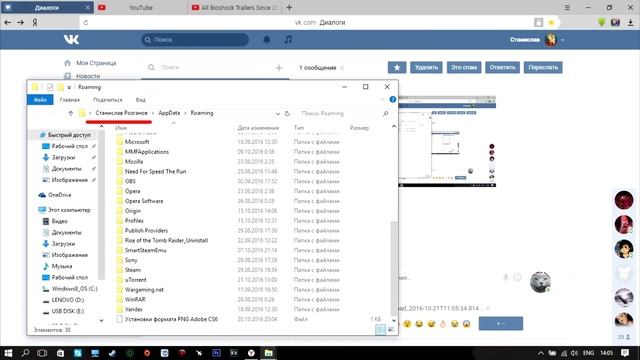This screenshot has height=360, width=640.
Task: Click the volume icon in system tray
Action: 575,353
